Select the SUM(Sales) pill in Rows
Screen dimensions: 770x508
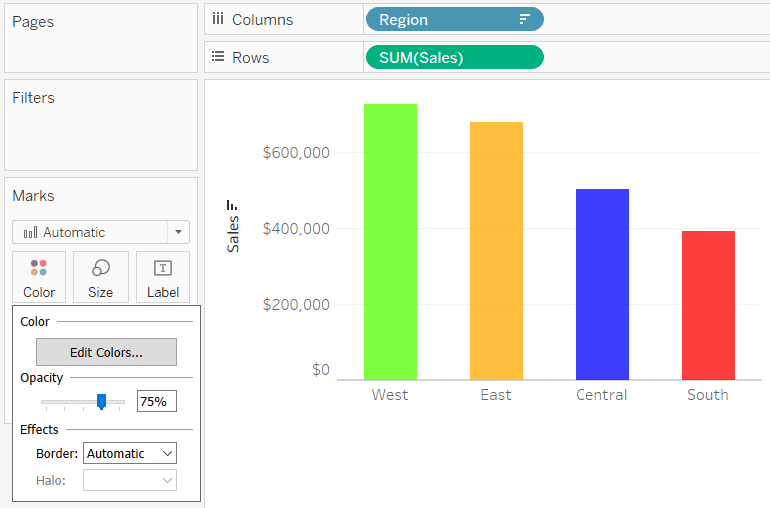click(x=455, y=57)
